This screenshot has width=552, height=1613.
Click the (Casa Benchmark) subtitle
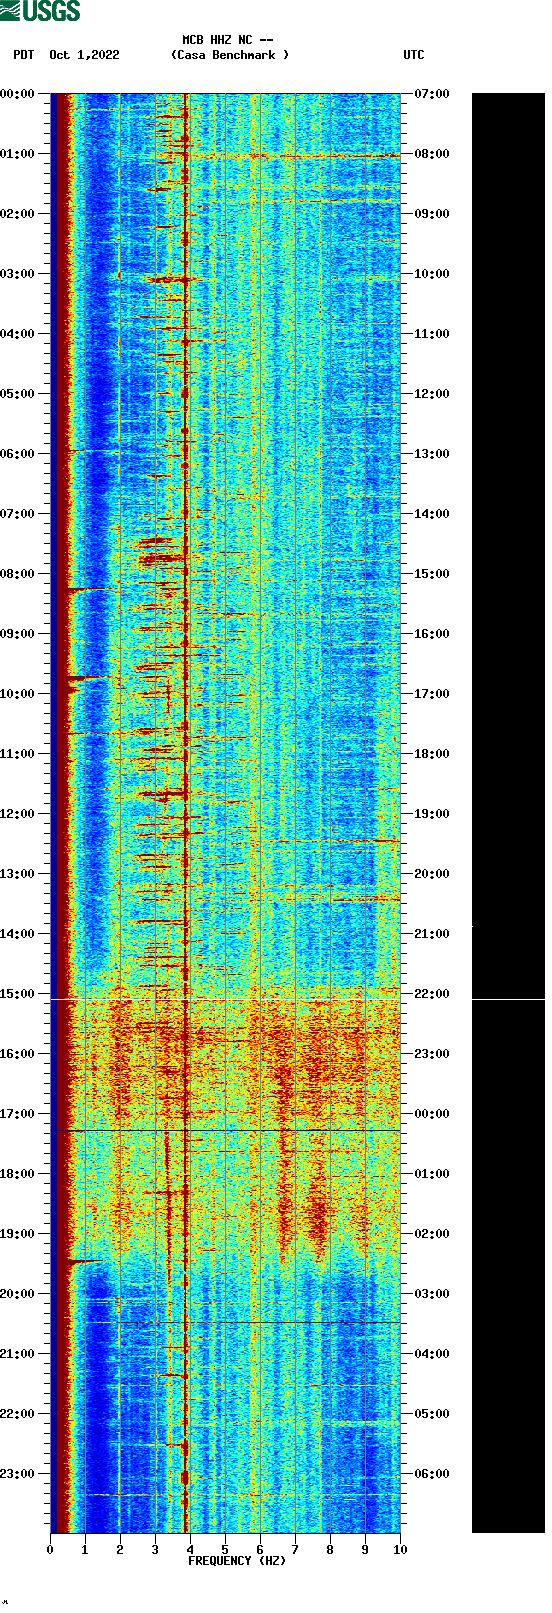click(x=230, y=55)
